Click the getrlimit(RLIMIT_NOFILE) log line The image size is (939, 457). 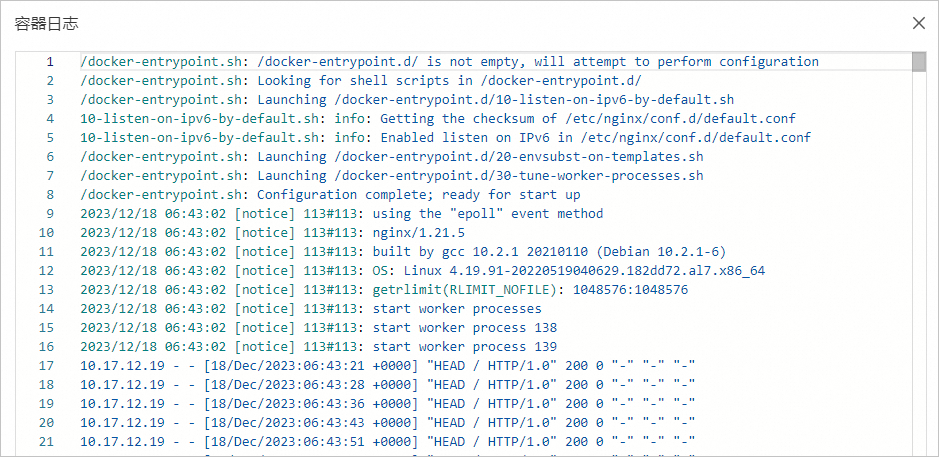point(384,290)
